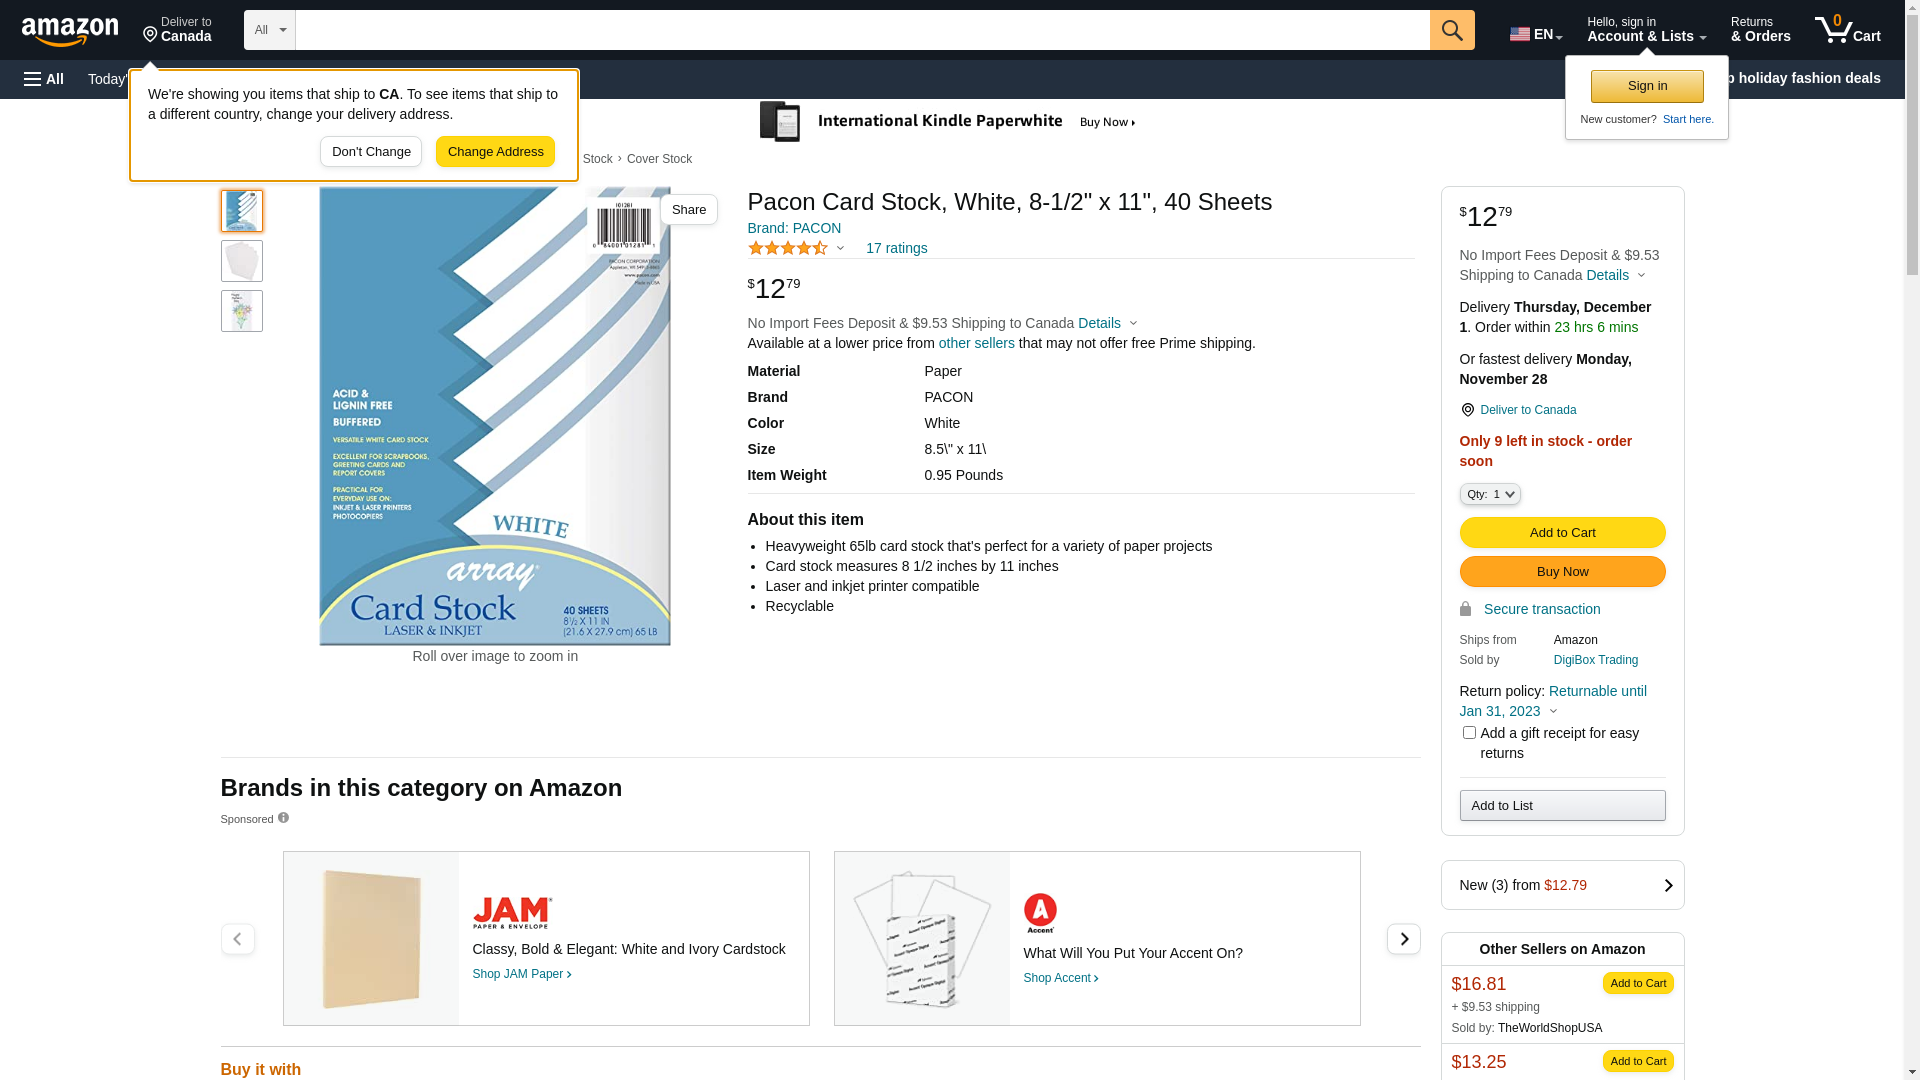Open the All hamburger menu
The image size is (1920, 1080).
44,79
